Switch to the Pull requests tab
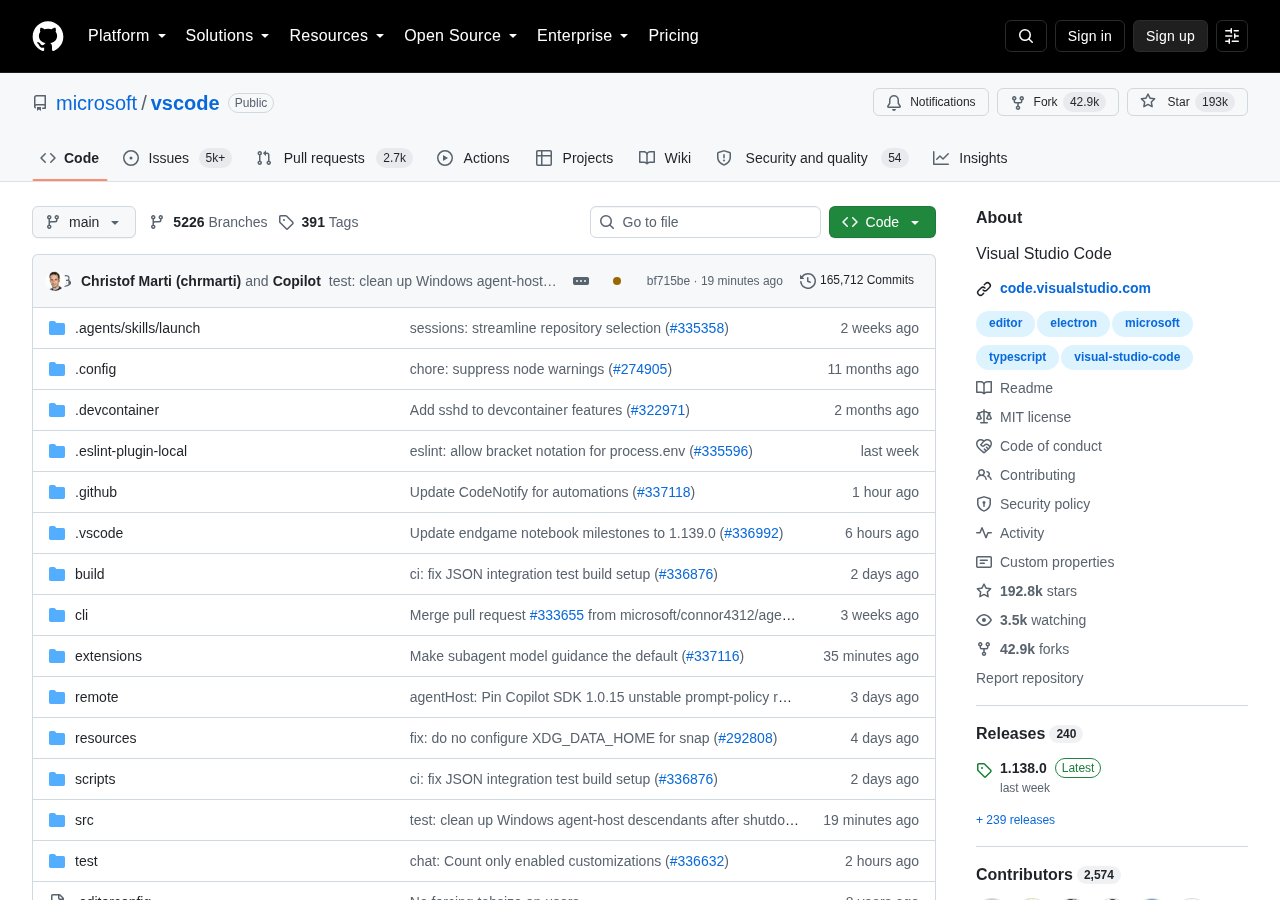The width and height of the screenshot is (1280, 900). pos(334,158)
